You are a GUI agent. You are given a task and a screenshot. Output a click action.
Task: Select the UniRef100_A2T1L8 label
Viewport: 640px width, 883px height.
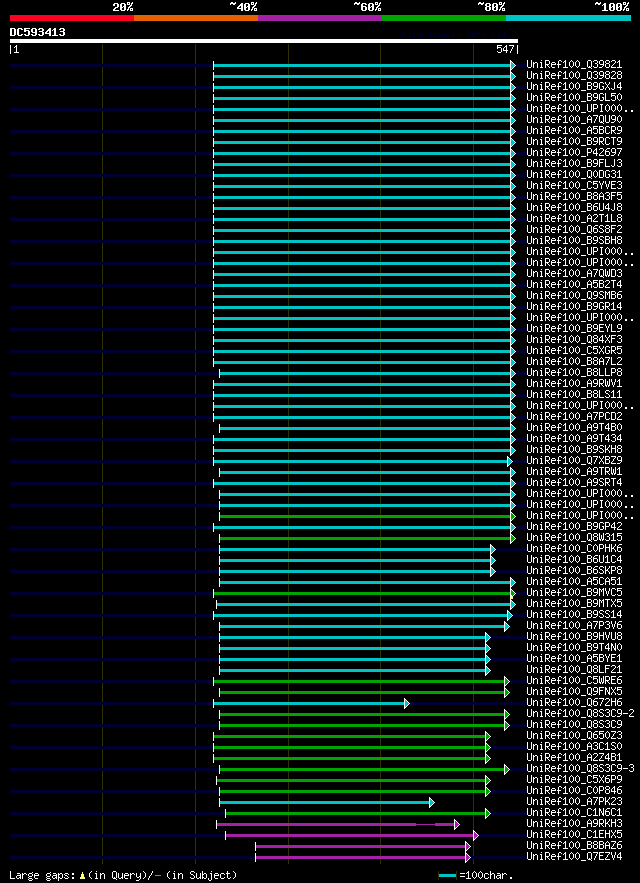(x=574, y=218)
